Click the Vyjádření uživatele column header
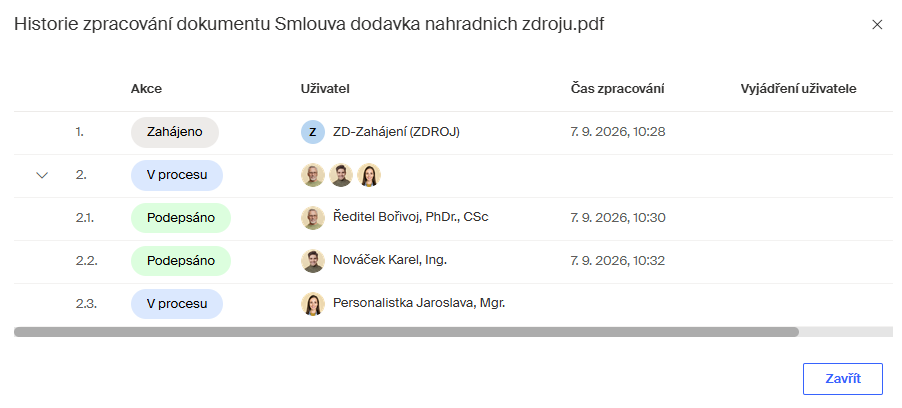Image resolution: width=902 pixels, height=408 pixels. tap(798, 89)
